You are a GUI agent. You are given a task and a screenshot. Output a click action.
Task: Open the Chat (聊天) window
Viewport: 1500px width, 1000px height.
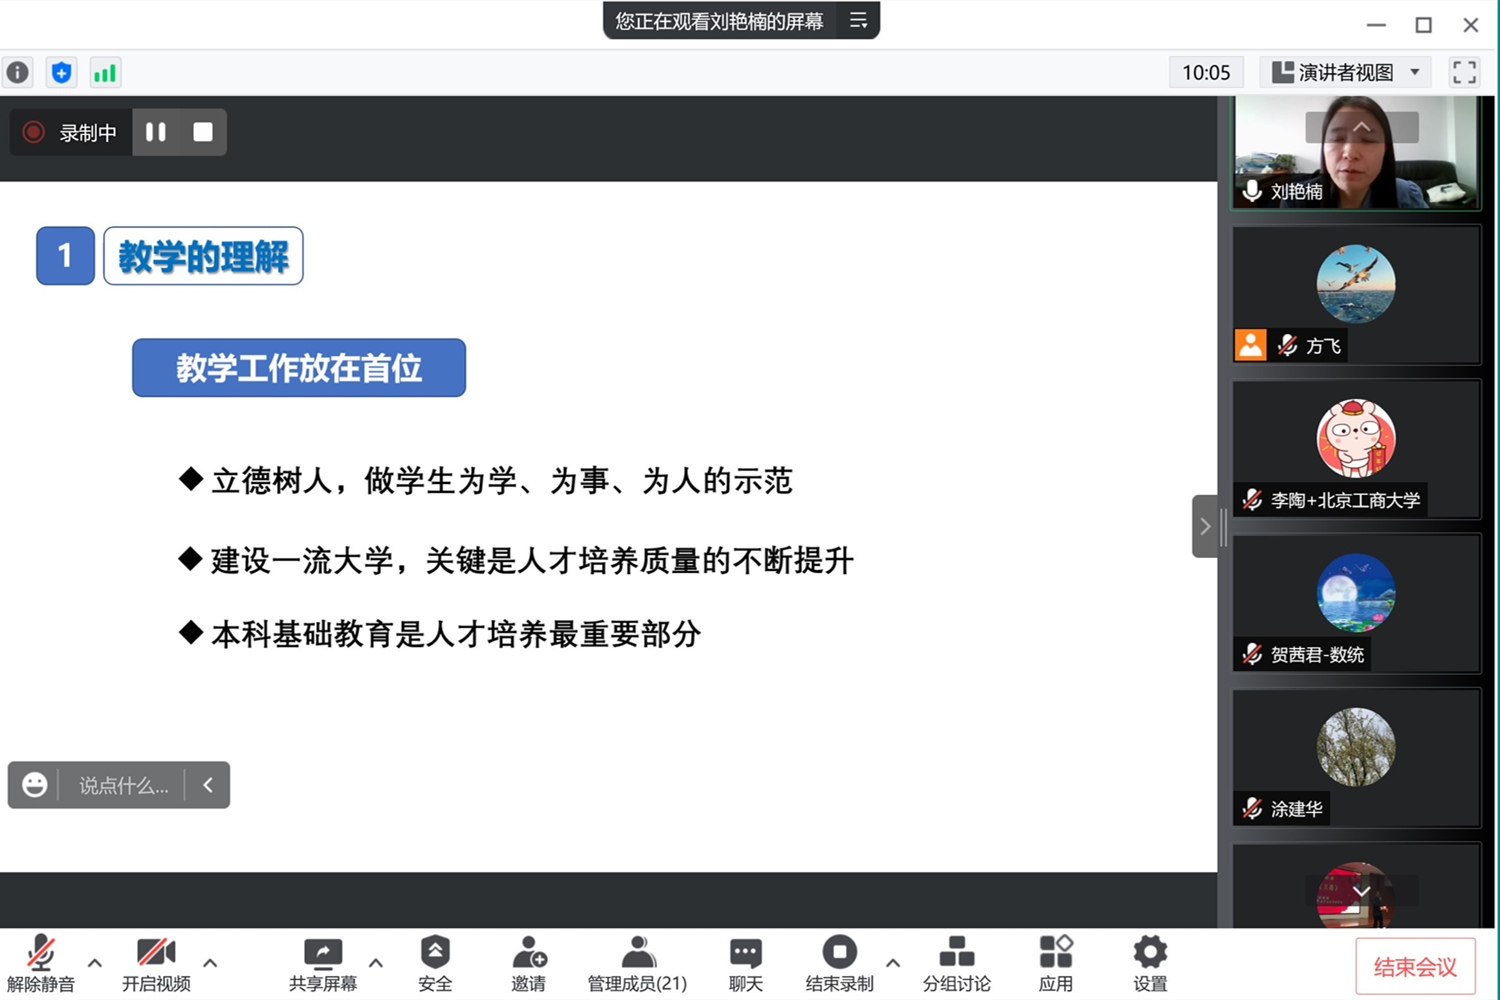pos(745,964)
